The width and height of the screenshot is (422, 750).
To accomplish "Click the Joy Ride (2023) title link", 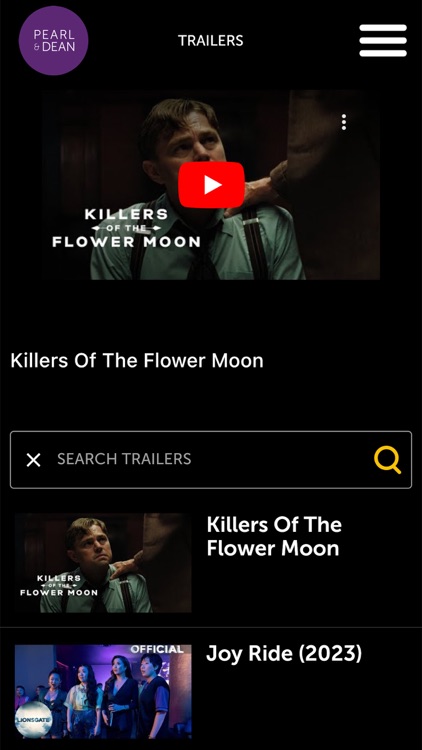I will click(284, 653).
